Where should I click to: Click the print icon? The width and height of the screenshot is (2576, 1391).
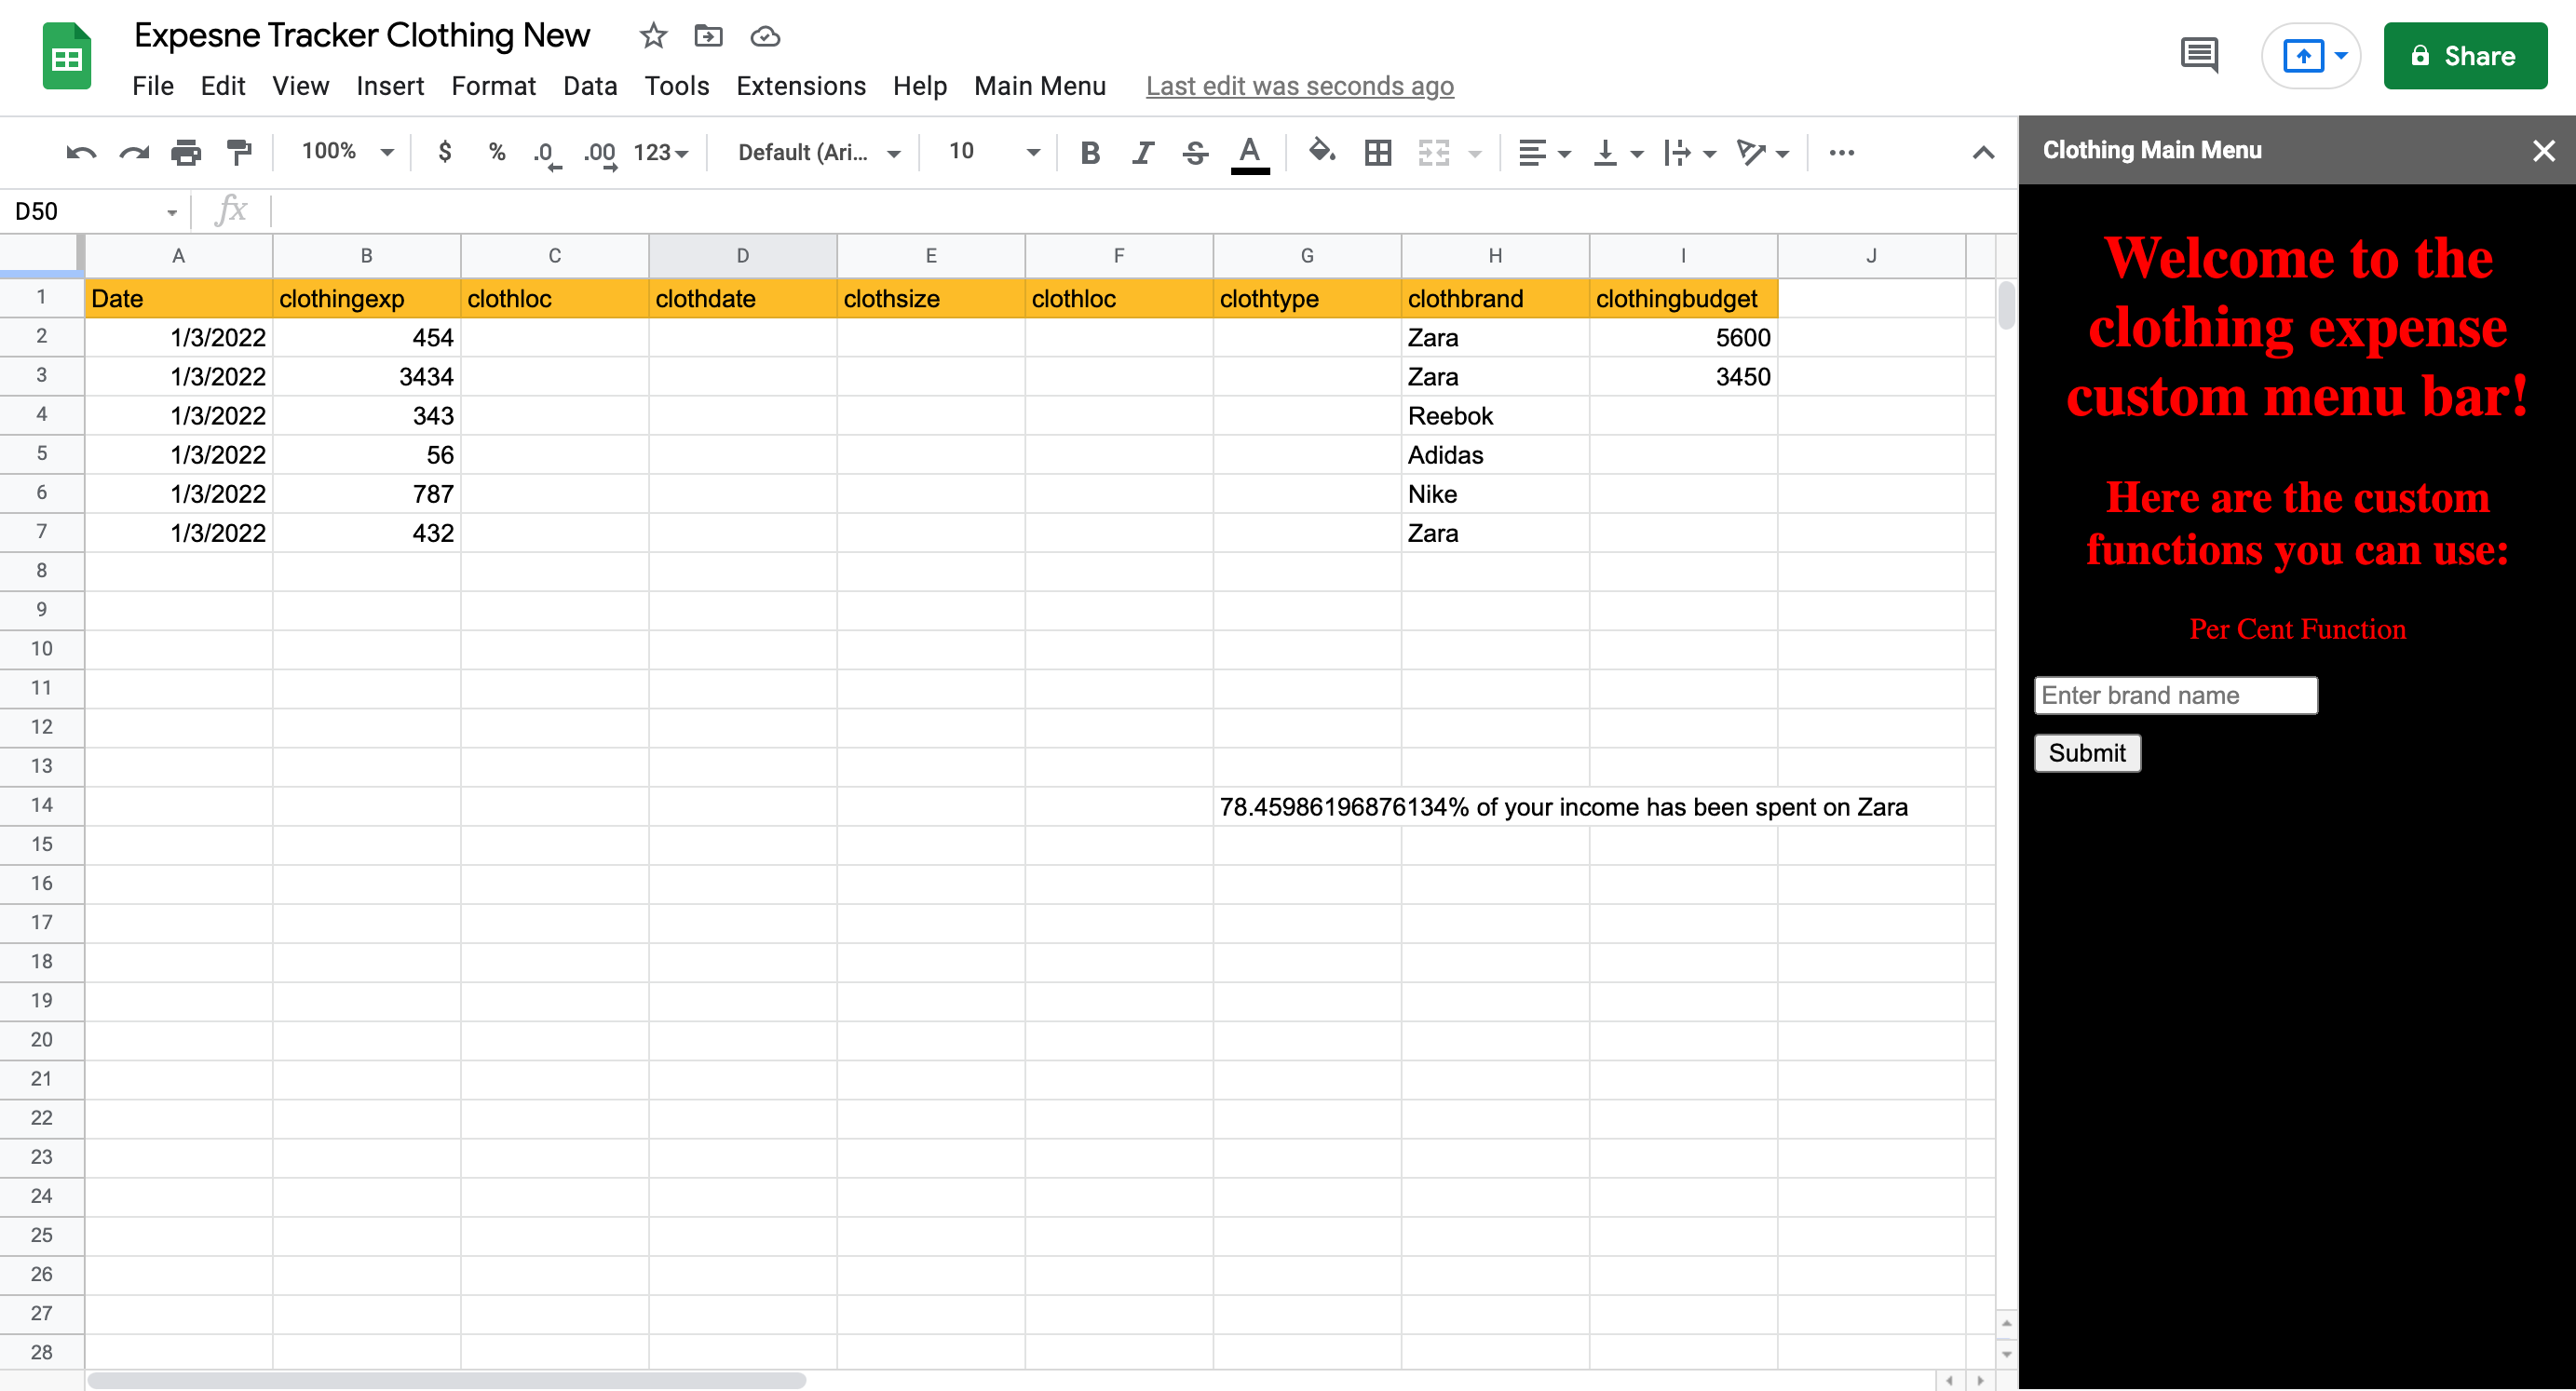(x=186, y=153)
